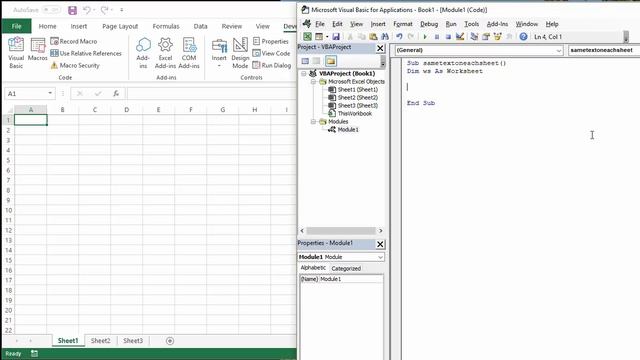Open the Run menu in VBA editor
640x360 pixels.
pos(451,24)
